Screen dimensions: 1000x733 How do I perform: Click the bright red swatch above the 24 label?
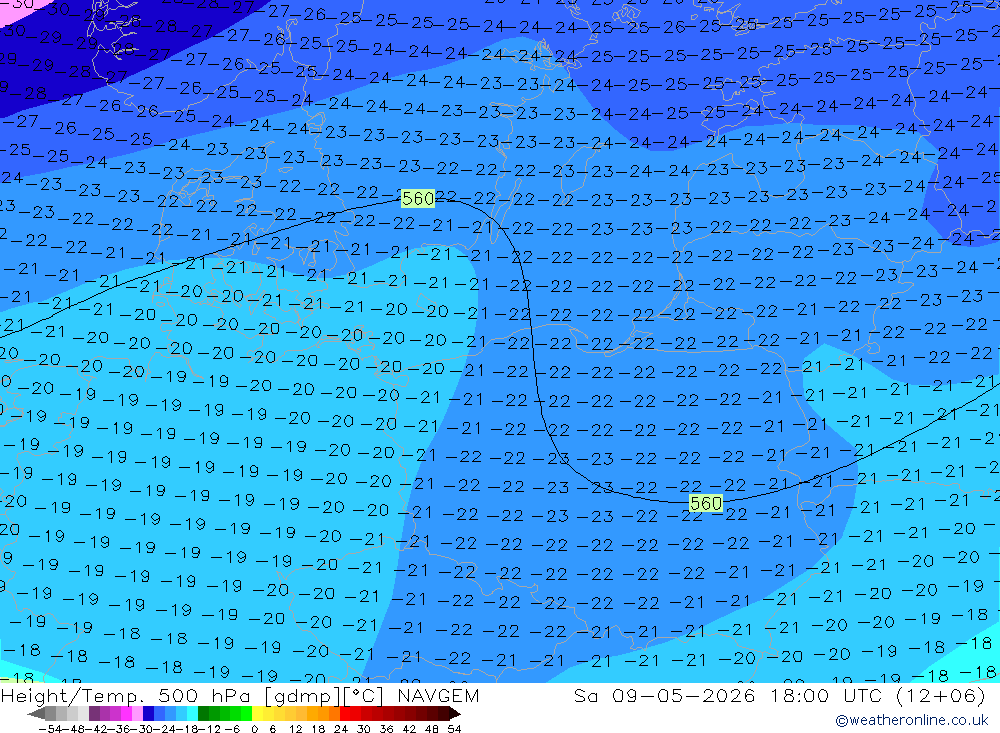[x=345, y=714]
